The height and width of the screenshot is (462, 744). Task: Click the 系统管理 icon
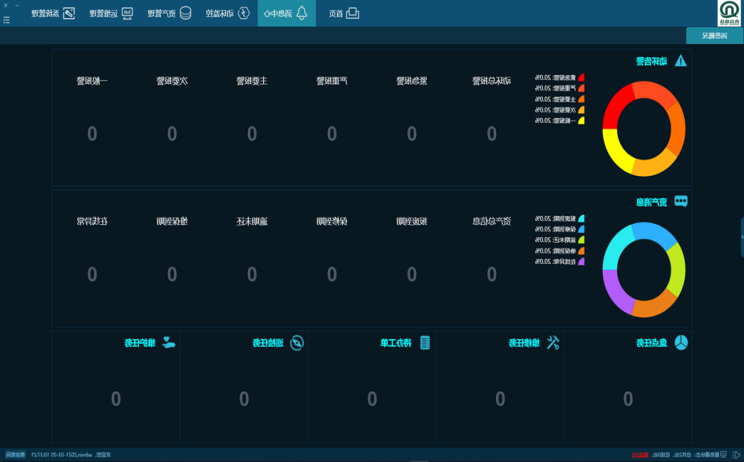coord(68,13)
